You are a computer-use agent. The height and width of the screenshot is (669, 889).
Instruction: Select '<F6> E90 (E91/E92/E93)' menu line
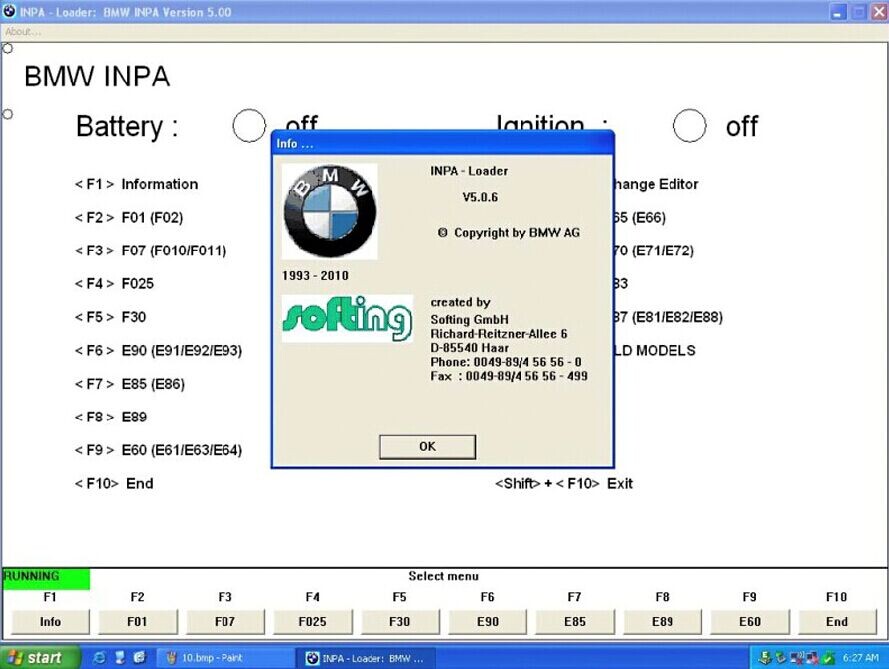click(x=158, y=350)
